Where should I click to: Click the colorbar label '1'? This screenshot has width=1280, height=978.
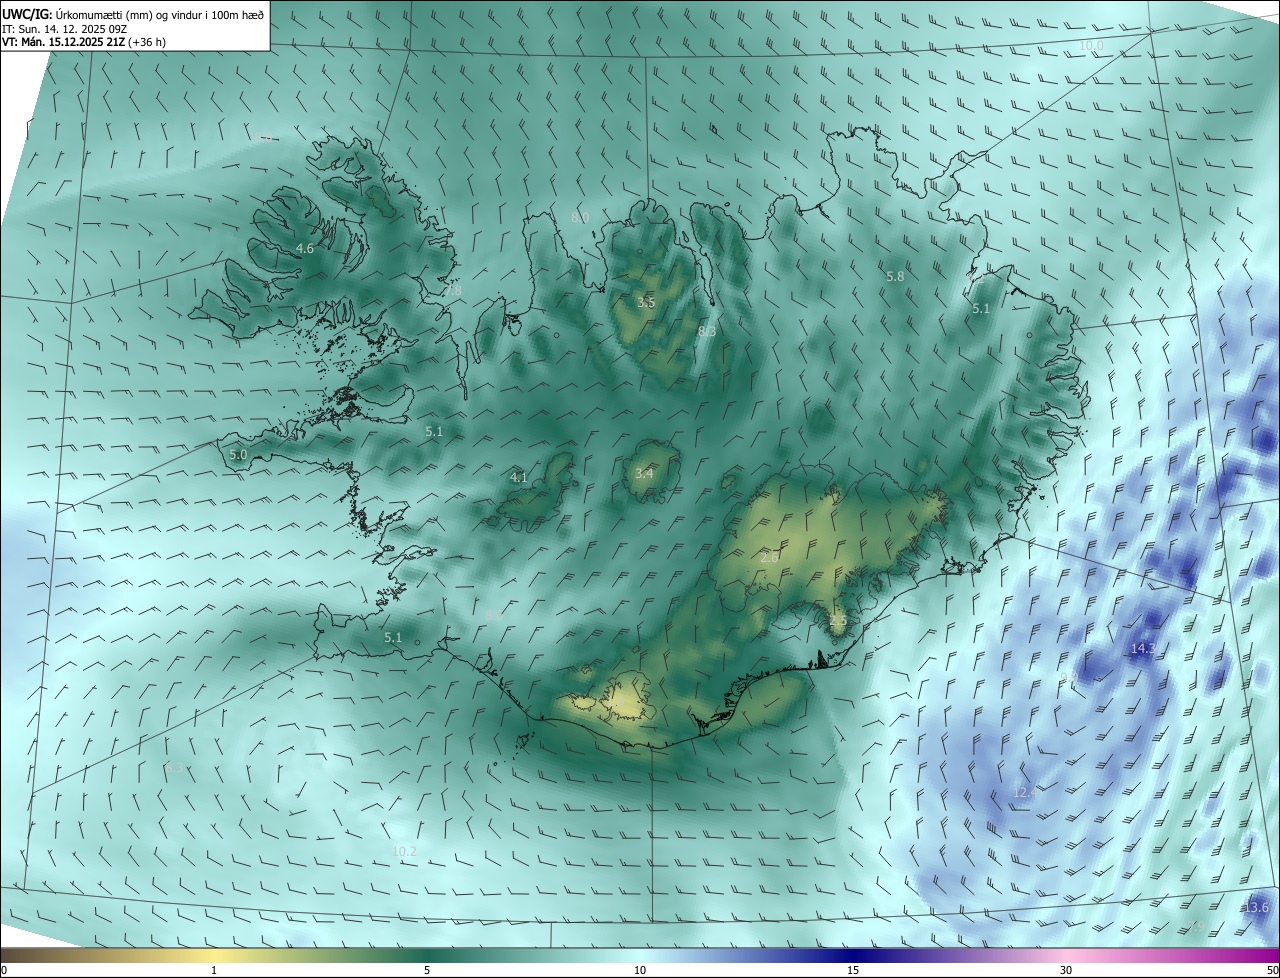pos(214,970)
